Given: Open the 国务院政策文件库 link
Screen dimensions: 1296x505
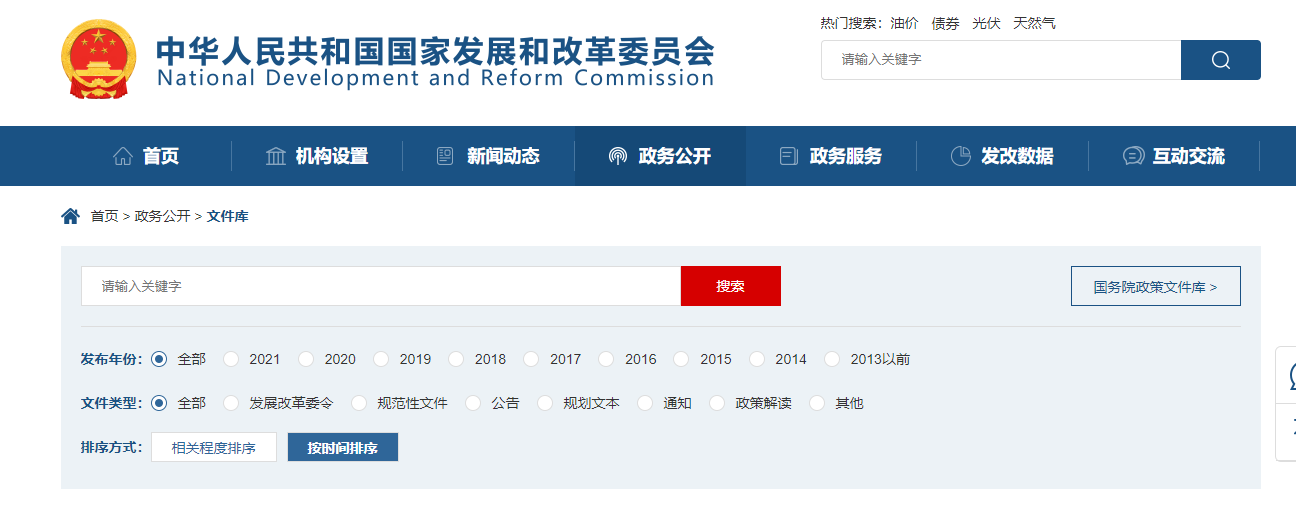Looking at the screenshot, I should coord(1155,286).
